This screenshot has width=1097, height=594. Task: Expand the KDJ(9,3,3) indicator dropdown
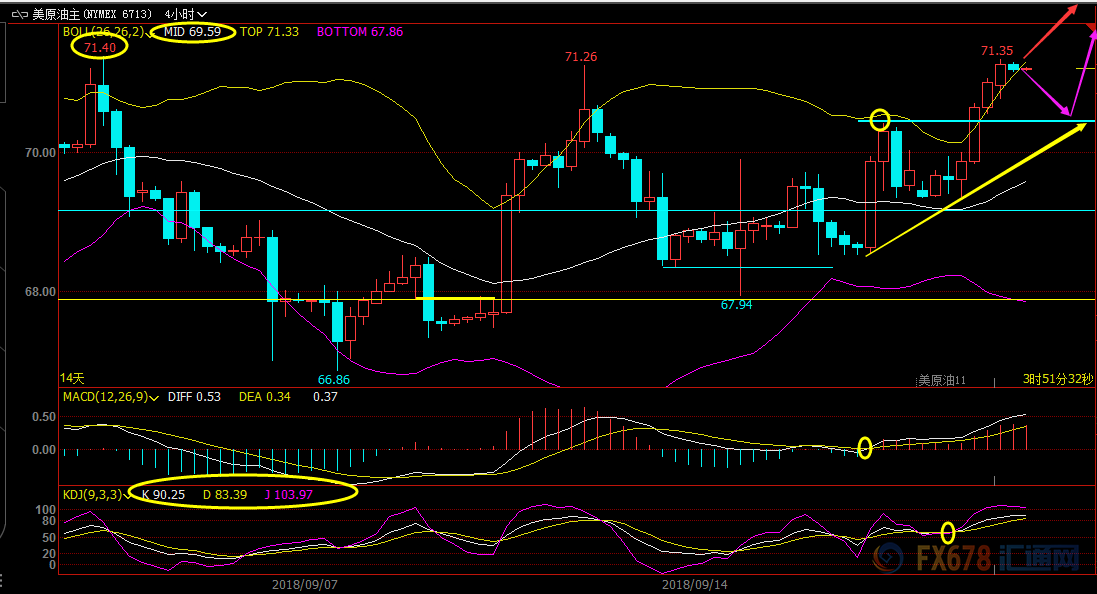click(x=127, y=495)
